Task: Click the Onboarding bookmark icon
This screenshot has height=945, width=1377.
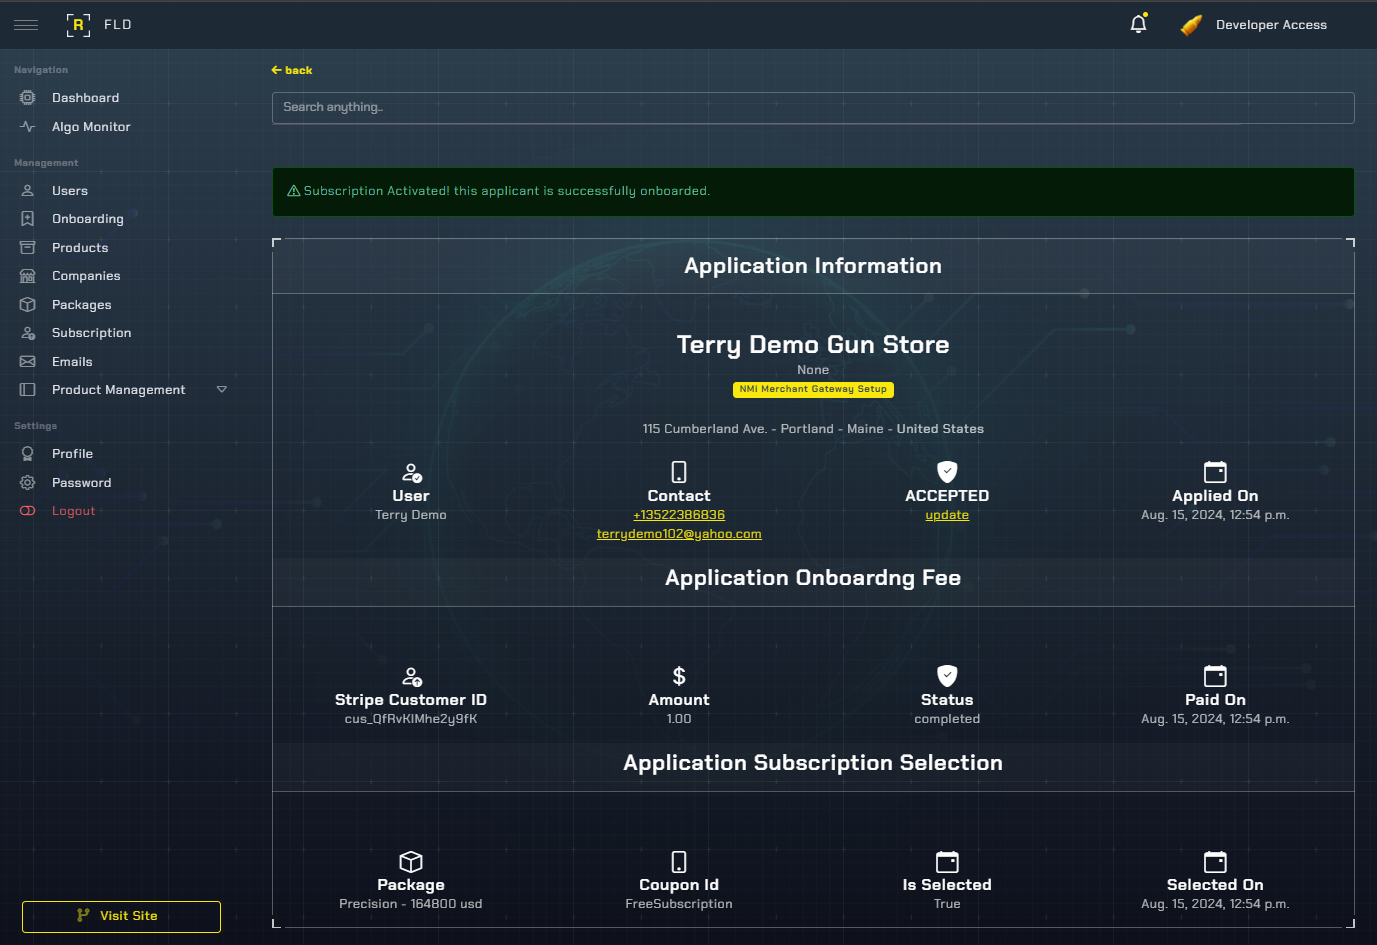Action: point(28,219)
